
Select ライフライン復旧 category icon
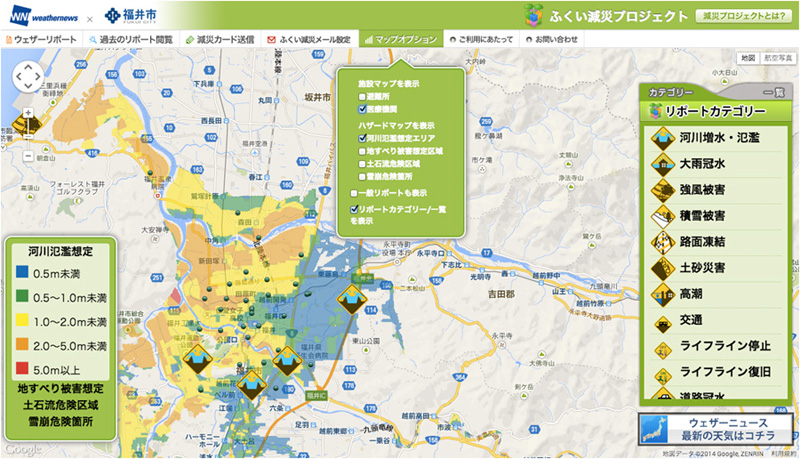pyautogui.click(x=663, y=376)
